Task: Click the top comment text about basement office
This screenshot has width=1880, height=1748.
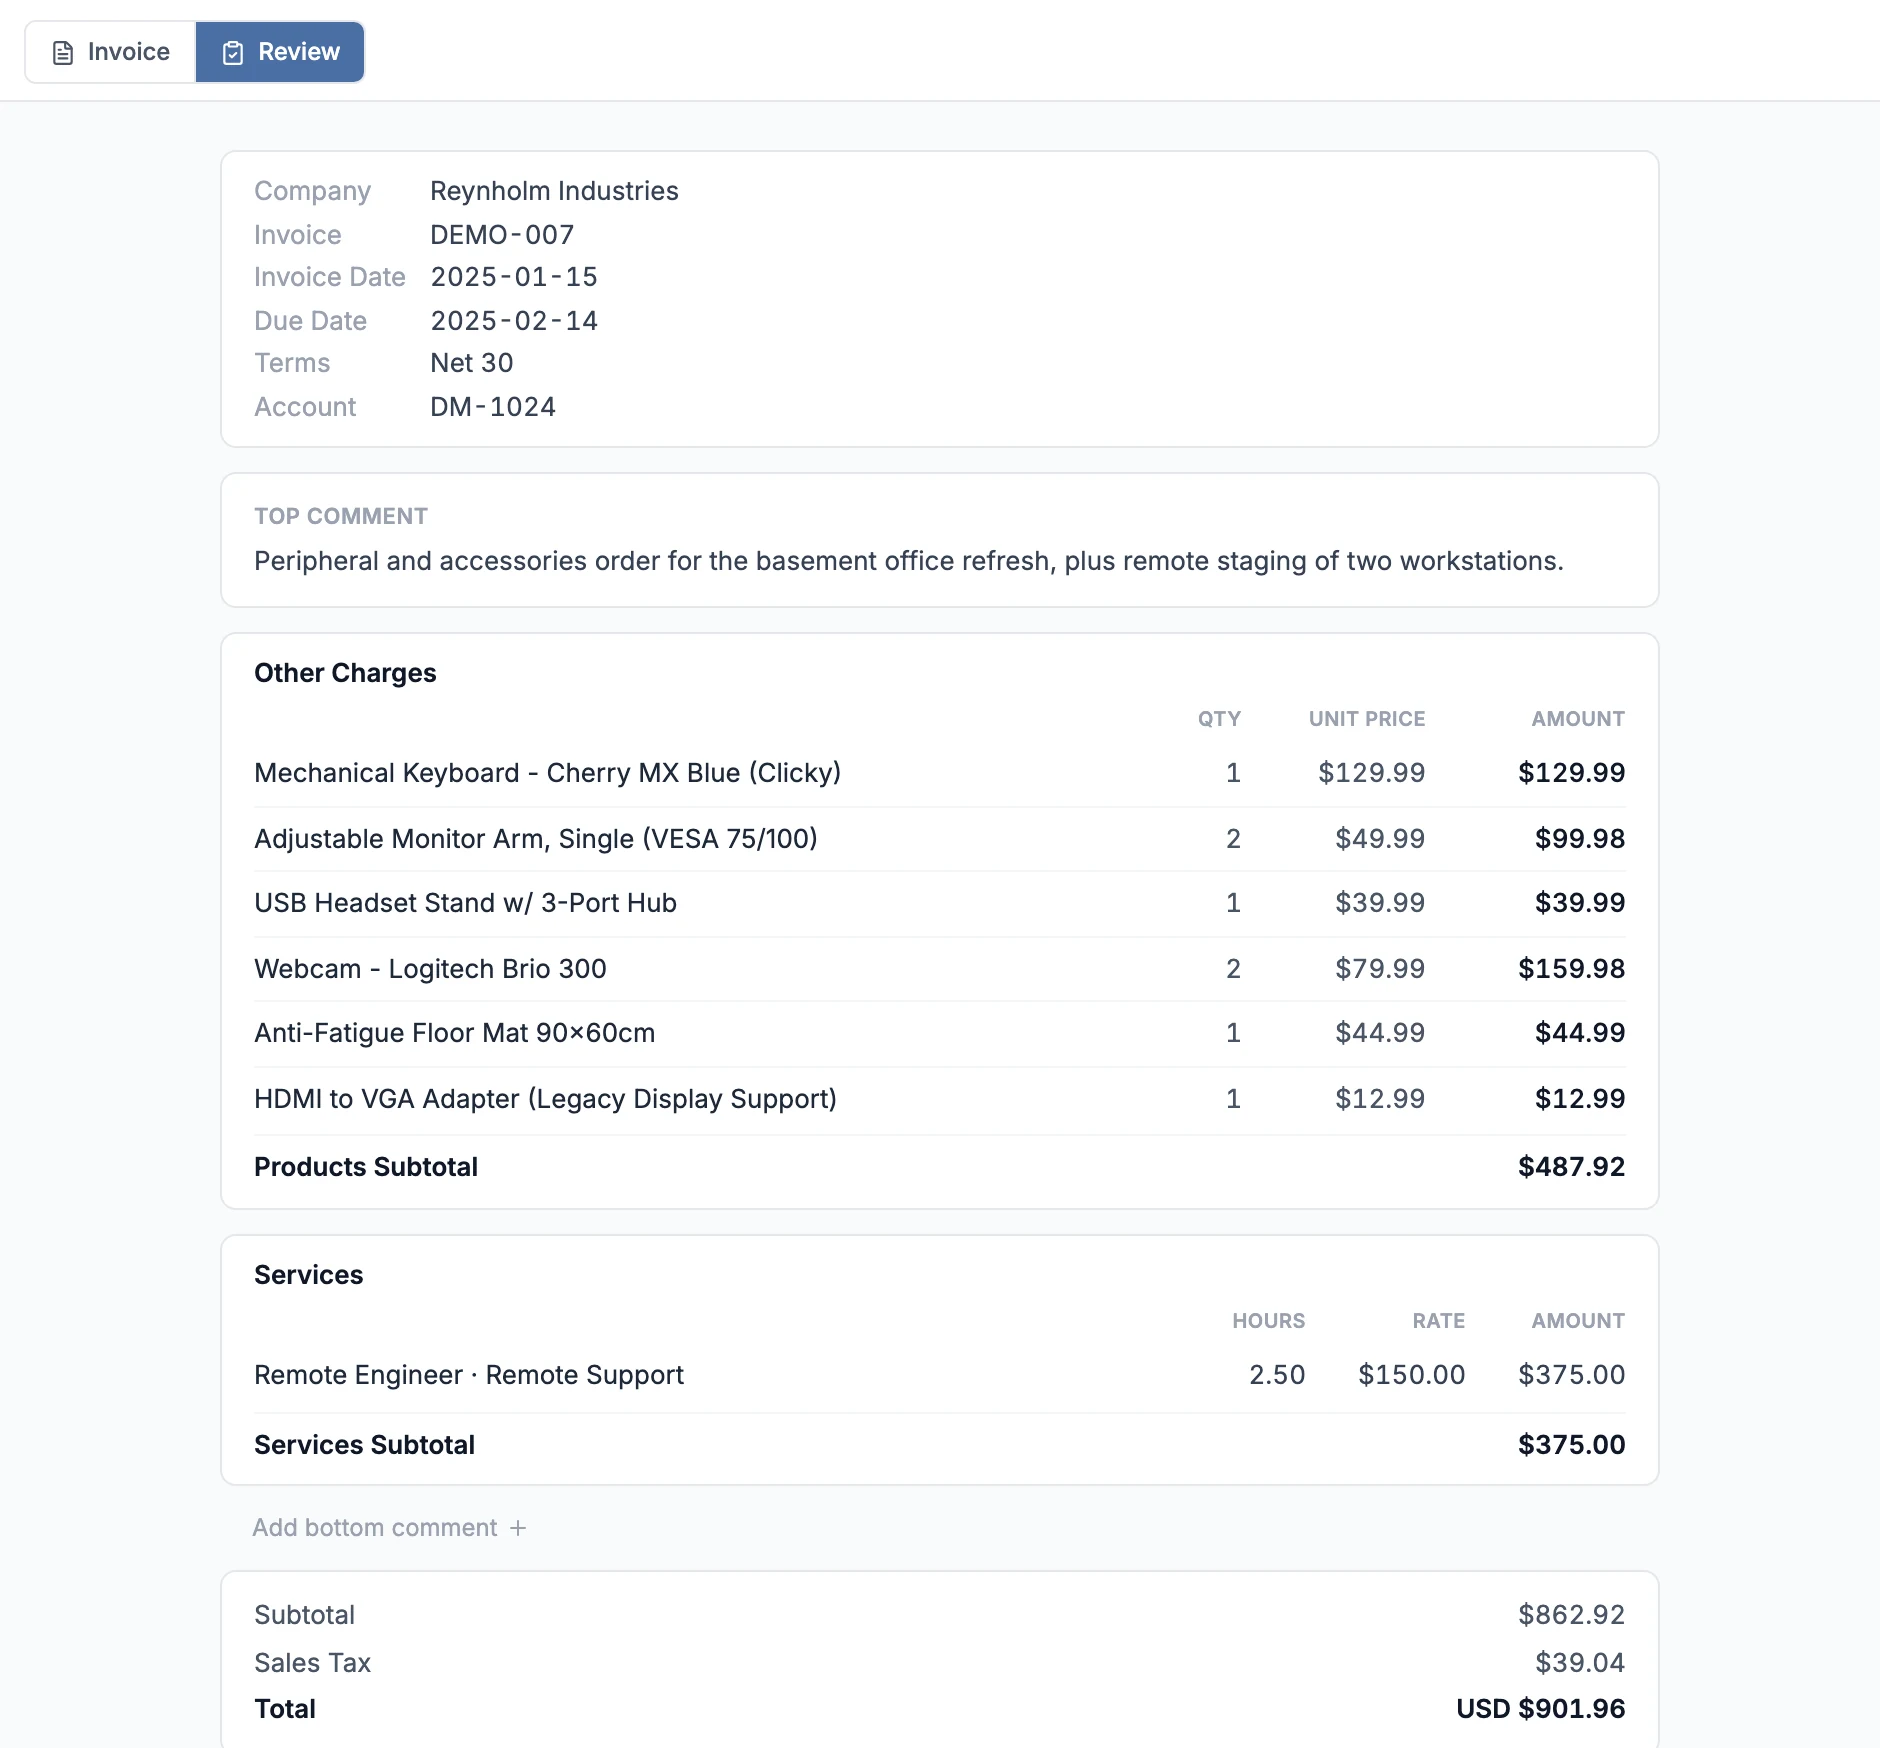Action: 908,561
